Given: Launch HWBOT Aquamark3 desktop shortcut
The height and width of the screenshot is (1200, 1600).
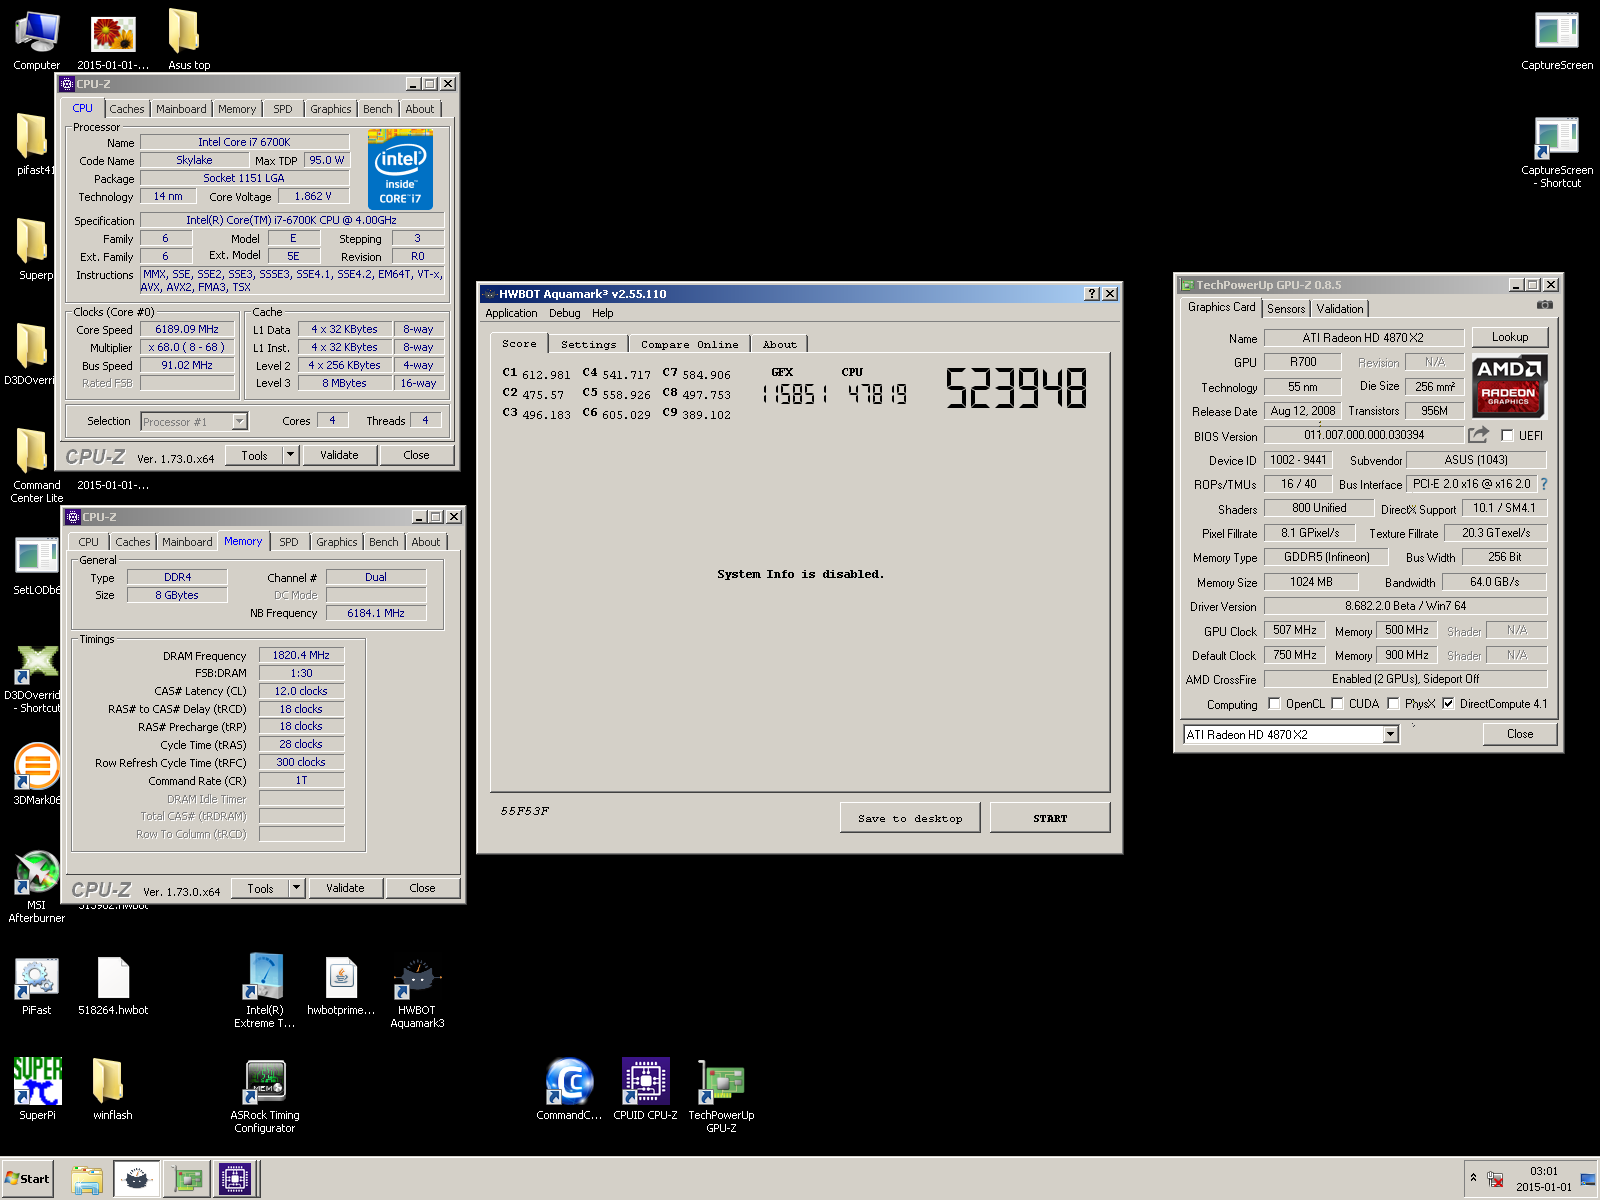Looking at the screenshot, I should tap(417, 993).
